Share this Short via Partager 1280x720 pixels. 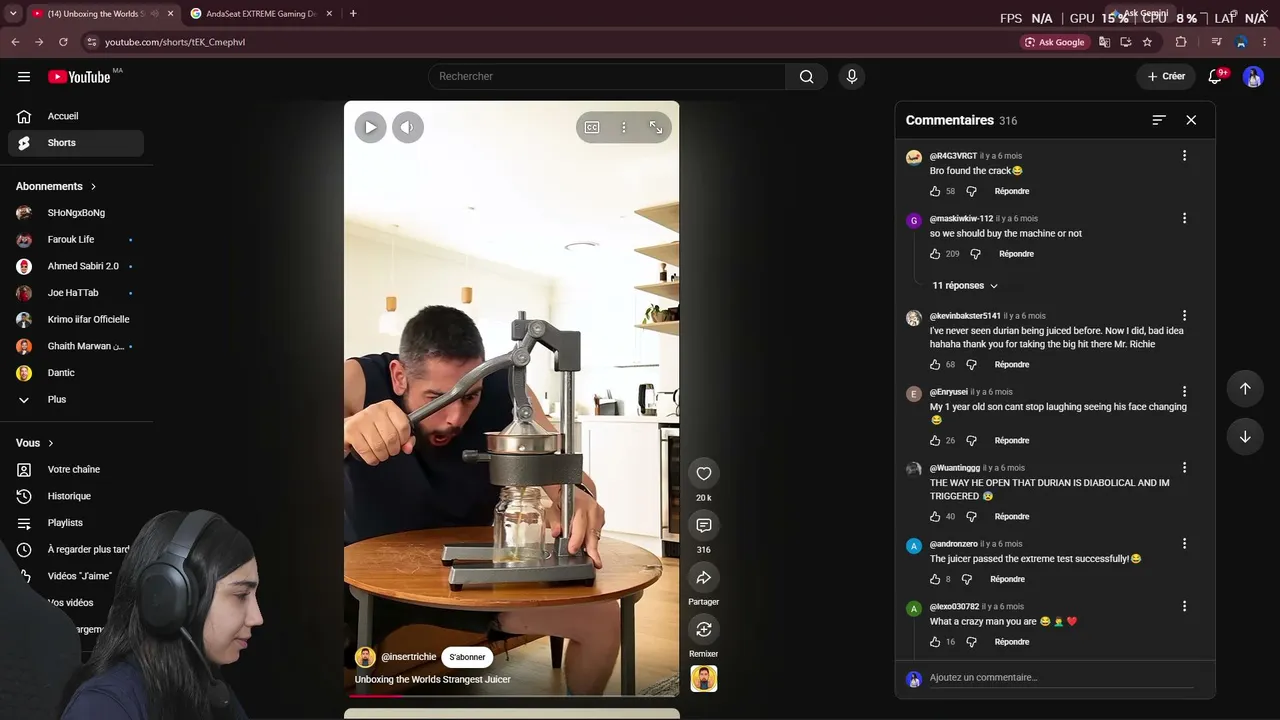[704, 578]
